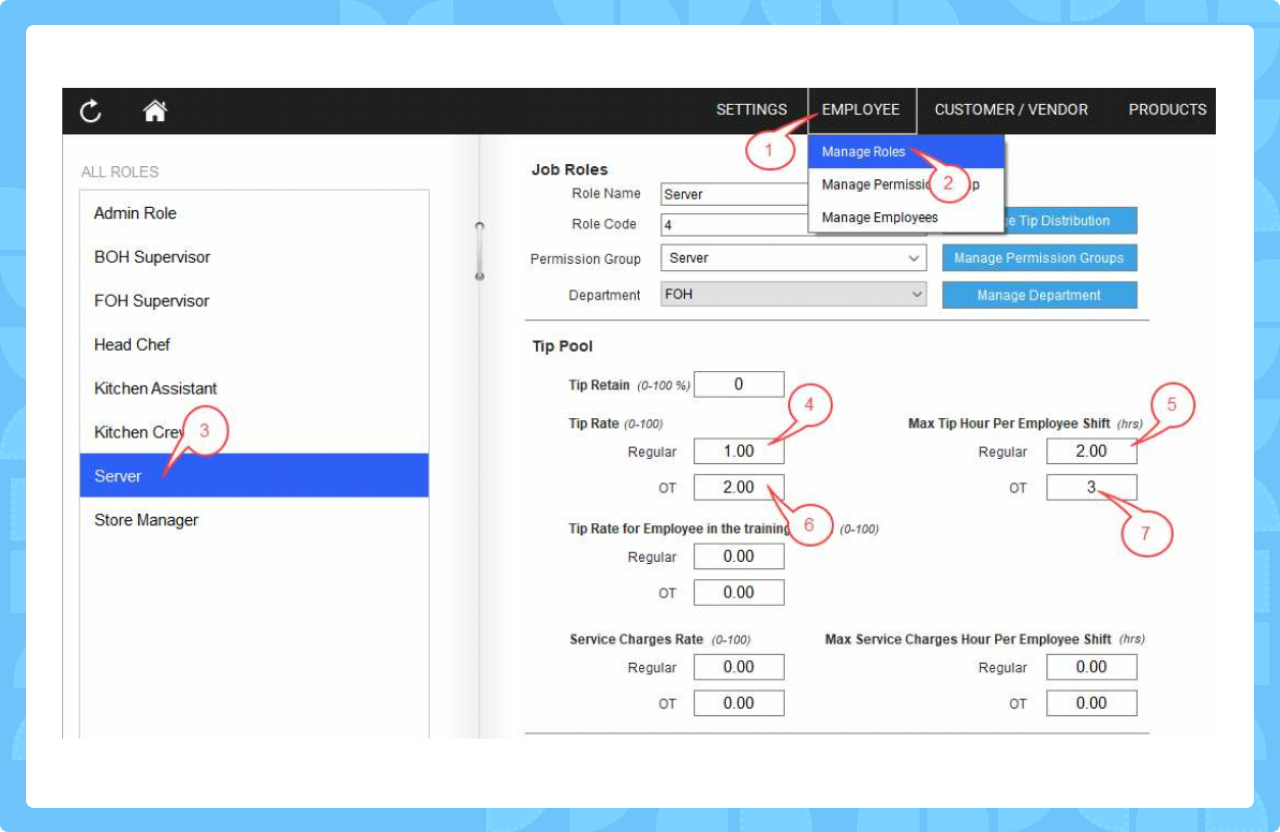Choose Manage Employees from the dropdown menu
This screenshot has width=1280, height=832.
click(906, 217)
